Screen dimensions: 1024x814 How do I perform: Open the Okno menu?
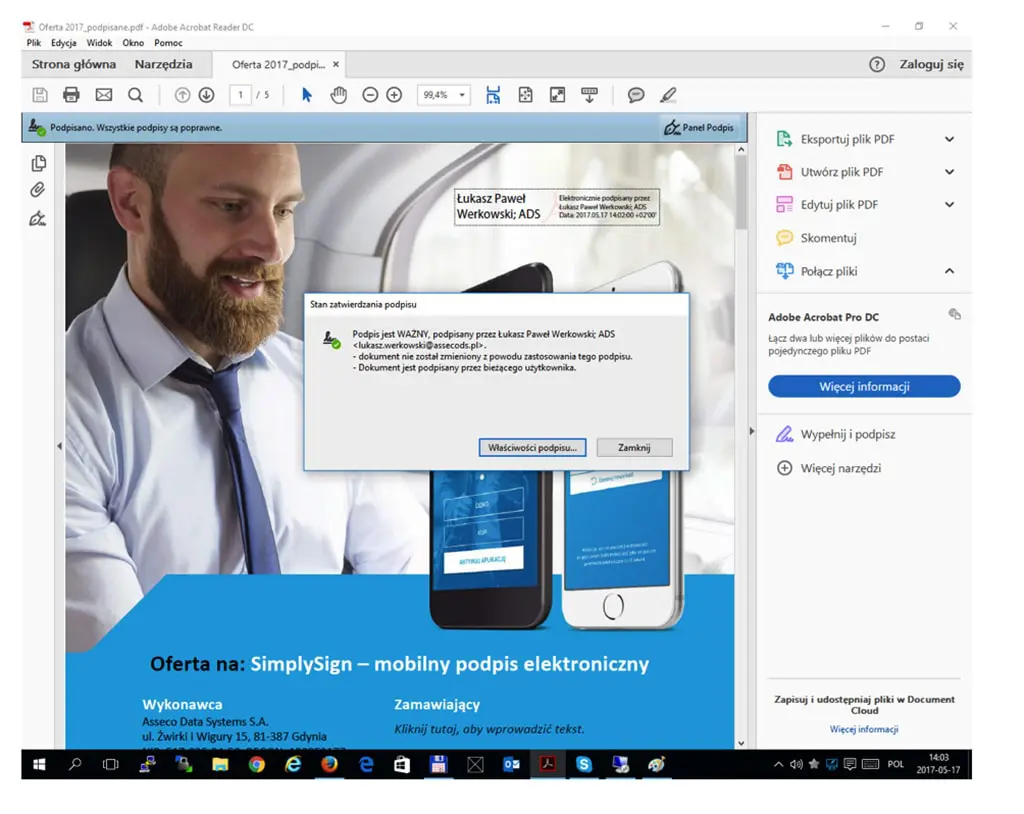133,42
